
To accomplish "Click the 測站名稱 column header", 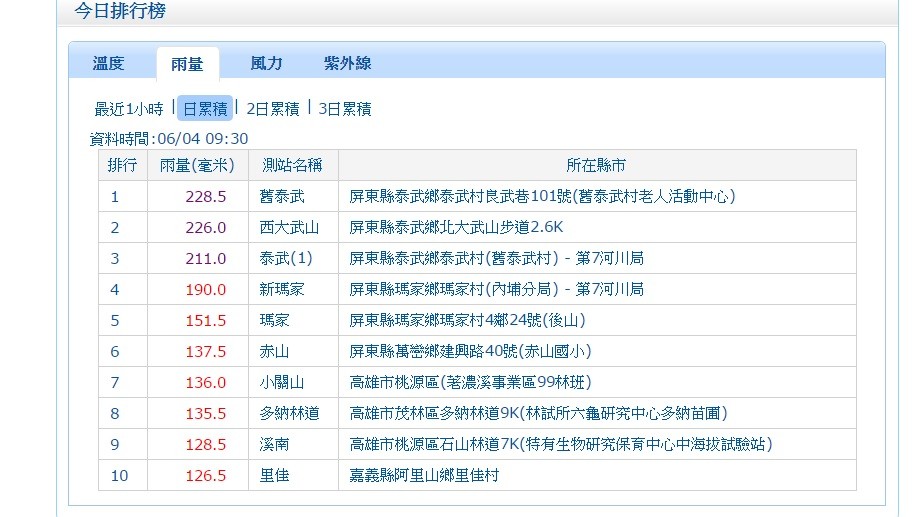I will coord(292,165).
